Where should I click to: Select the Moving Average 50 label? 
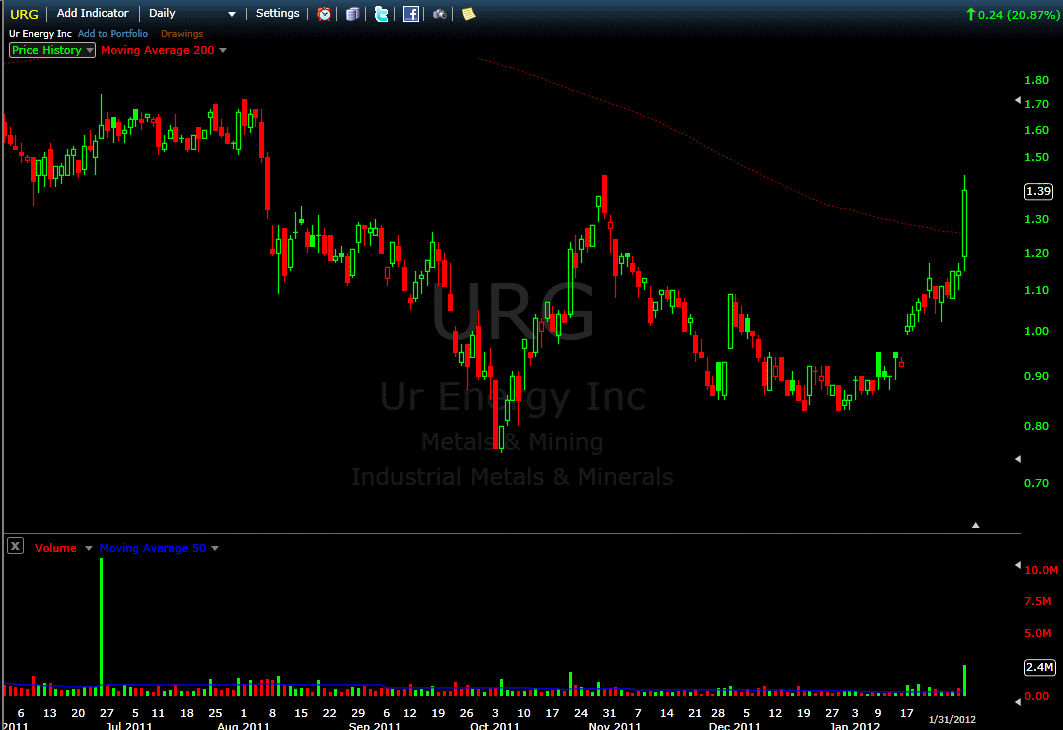(153, 548)
